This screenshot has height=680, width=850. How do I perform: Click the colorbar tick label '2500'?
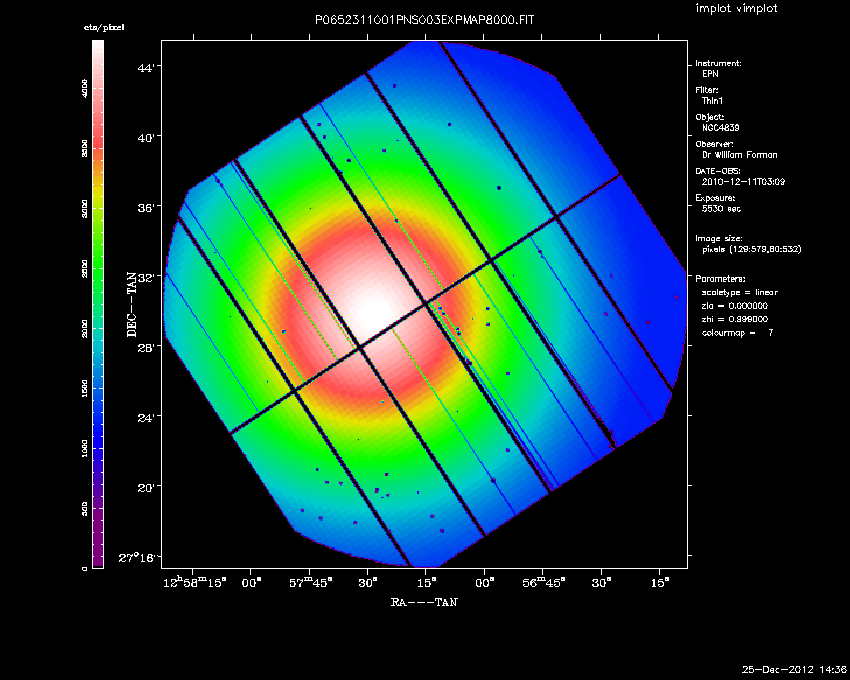(85, 268)
